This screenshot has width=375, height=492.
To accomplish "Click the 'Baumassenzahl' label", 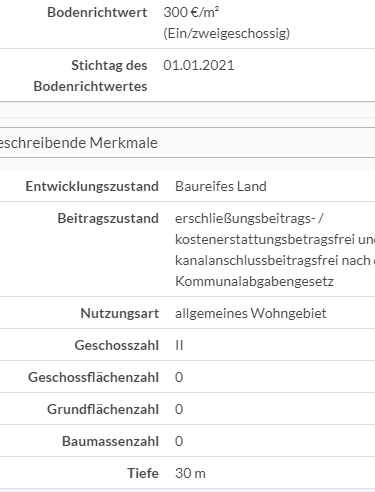I will click(110, 441).
